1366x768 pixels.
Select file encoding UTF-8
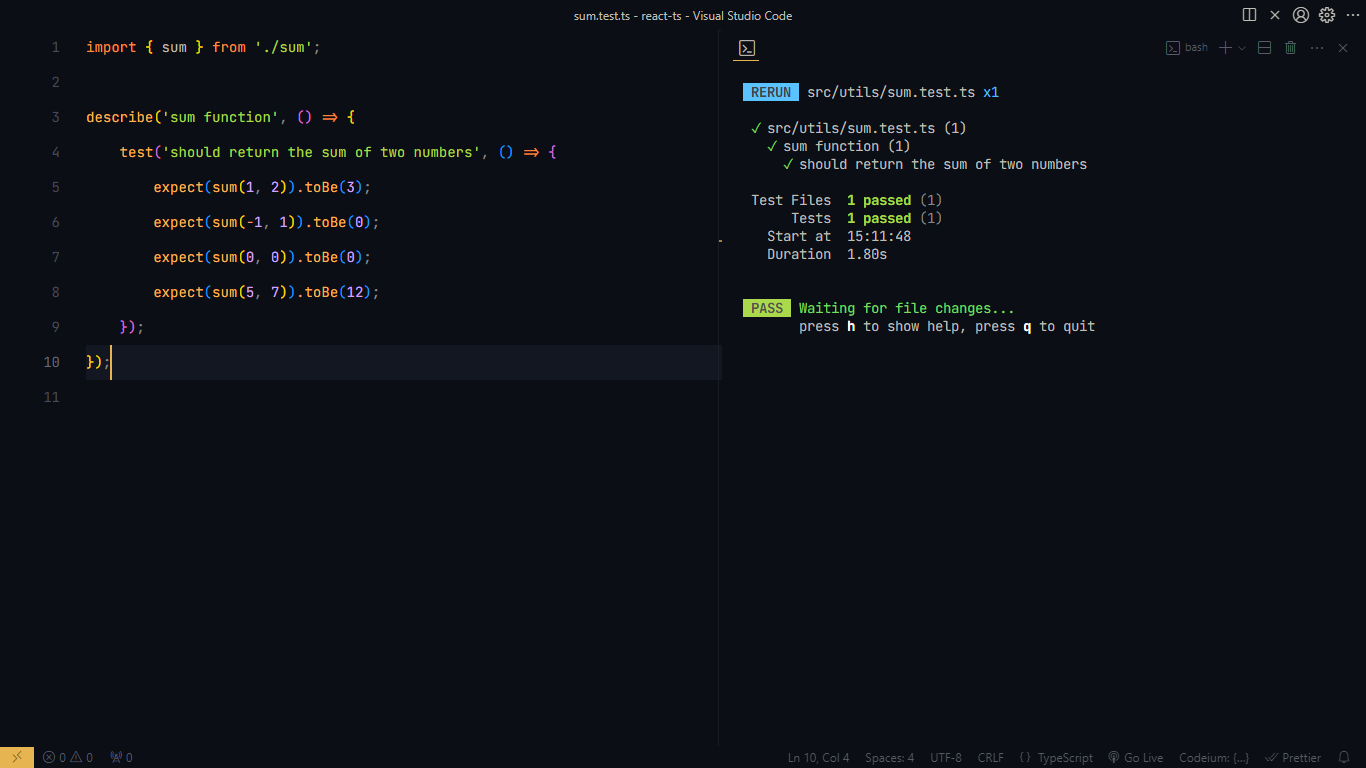(x=945, y=757)
